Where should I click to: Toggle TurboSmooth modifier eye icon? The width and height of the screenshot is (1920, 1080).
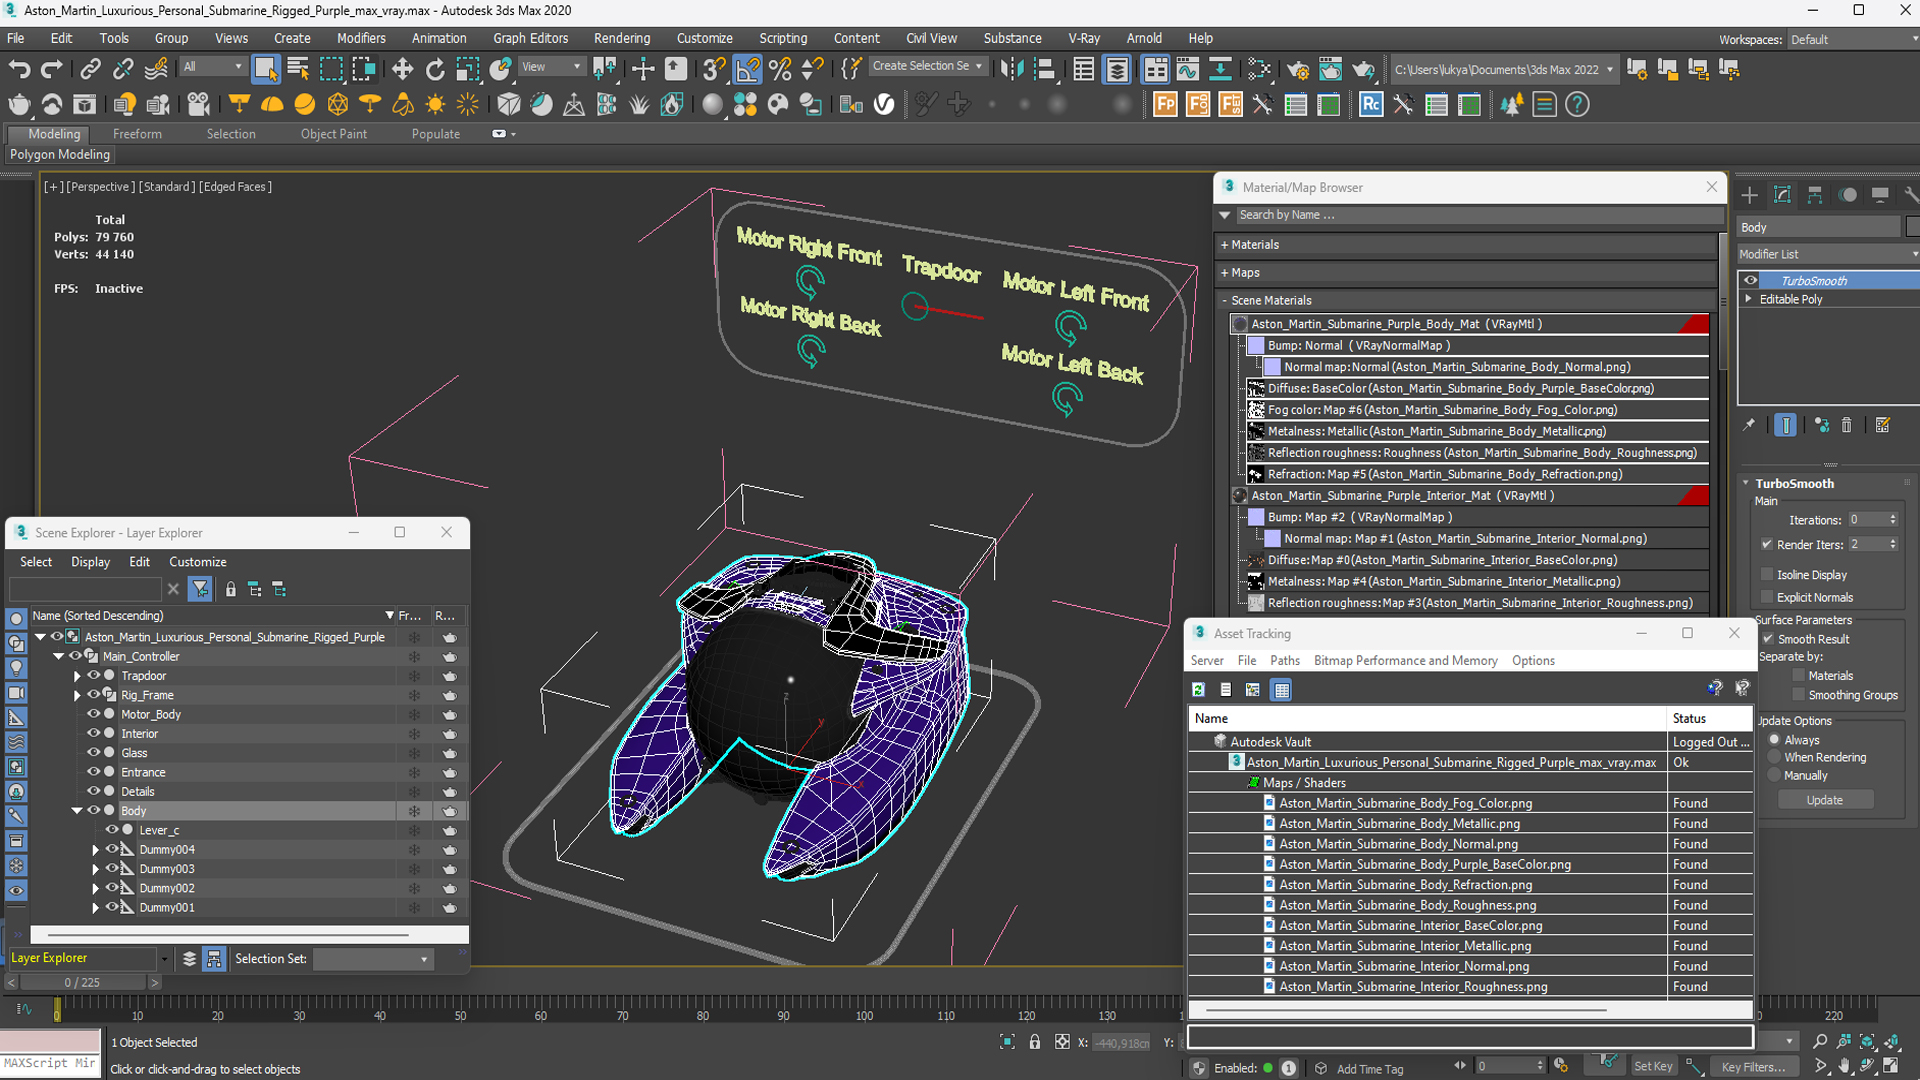pos(1751,281)
